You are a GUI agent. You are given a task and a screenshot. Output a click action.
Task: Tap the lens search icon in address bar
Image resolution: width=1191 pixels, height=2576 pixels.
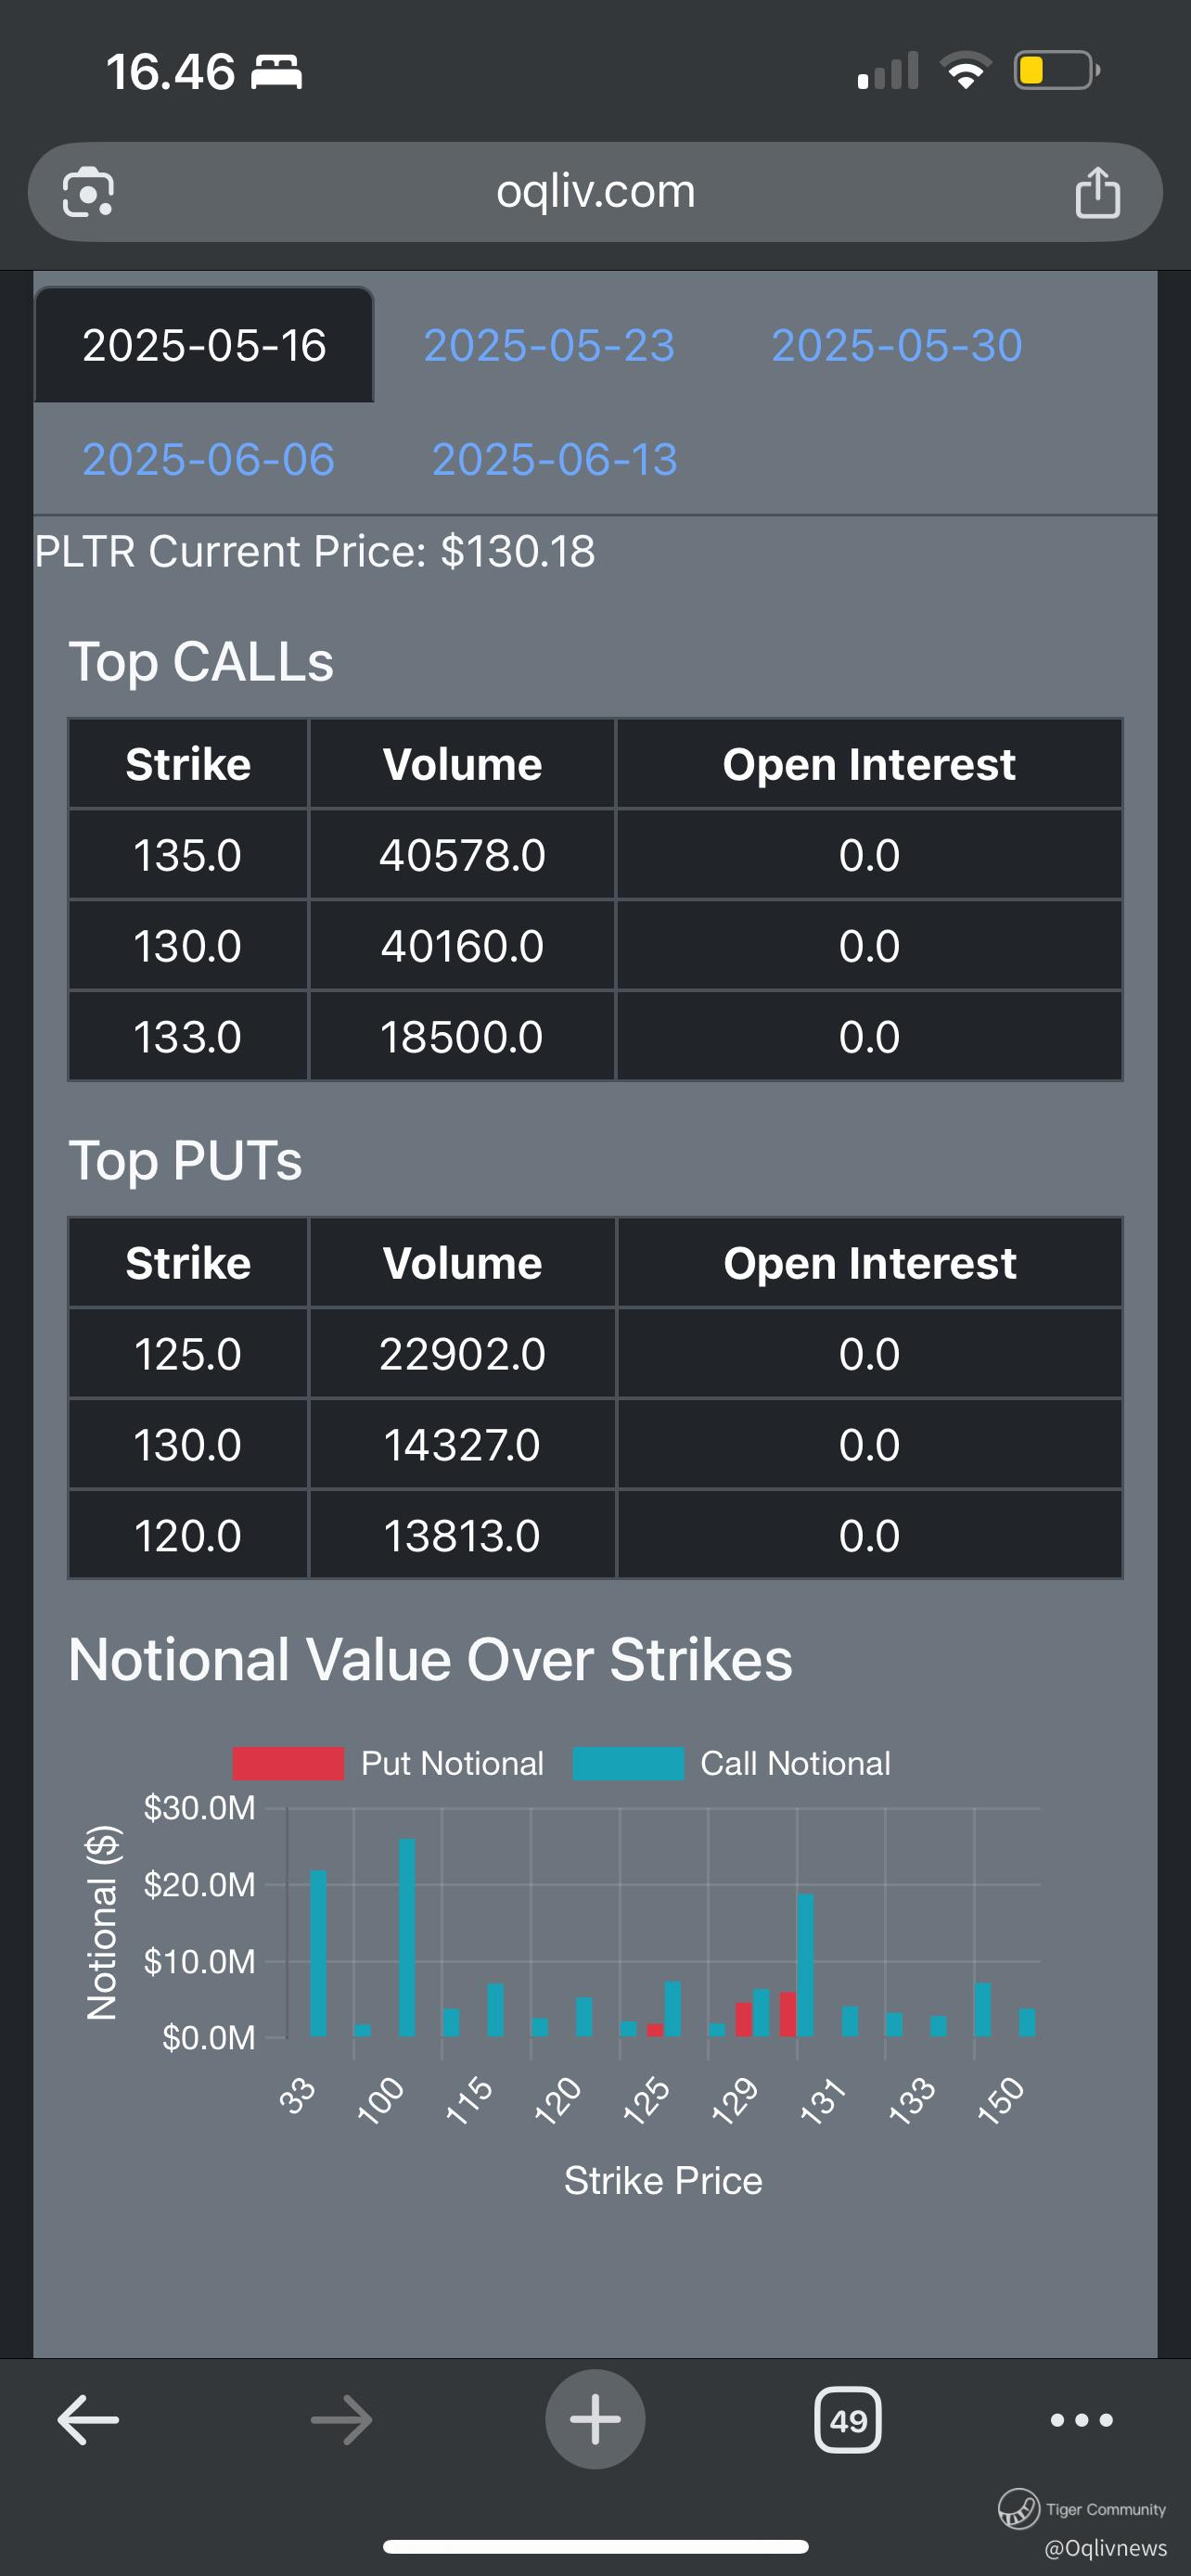[x=88, y=192]
